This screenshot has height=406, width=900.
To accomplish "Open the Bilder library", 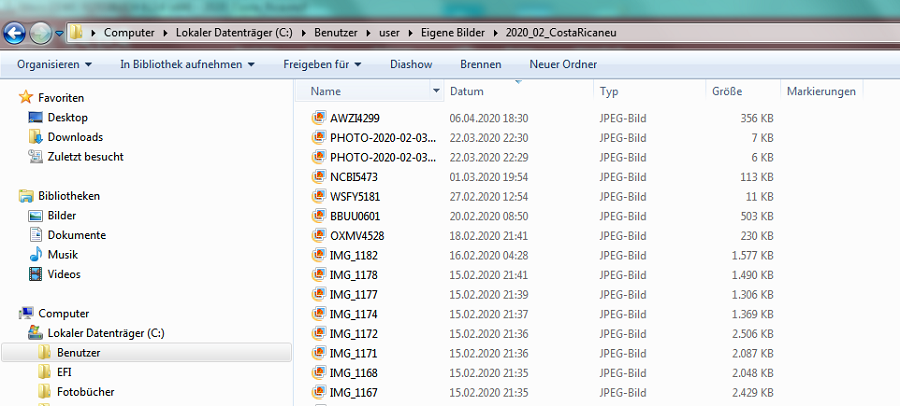I will tap(62, 216).
